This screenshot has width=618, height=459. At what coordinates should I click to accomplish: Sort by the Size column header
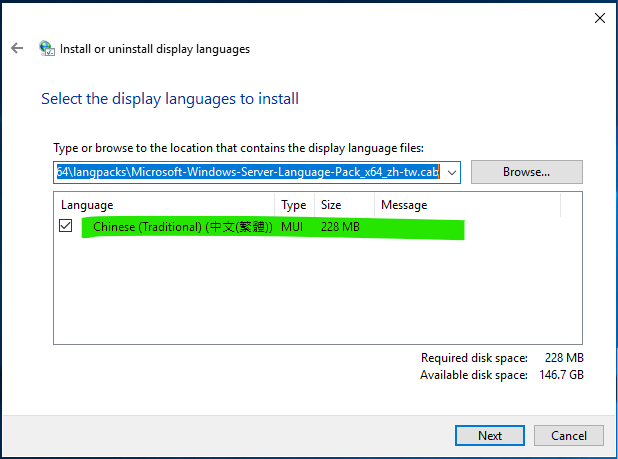click(x=344, y=205)
